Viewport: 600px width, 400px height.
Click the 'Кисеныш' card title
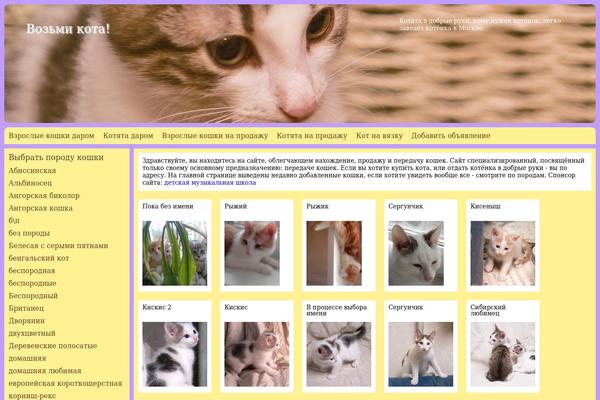pos(485,206)
